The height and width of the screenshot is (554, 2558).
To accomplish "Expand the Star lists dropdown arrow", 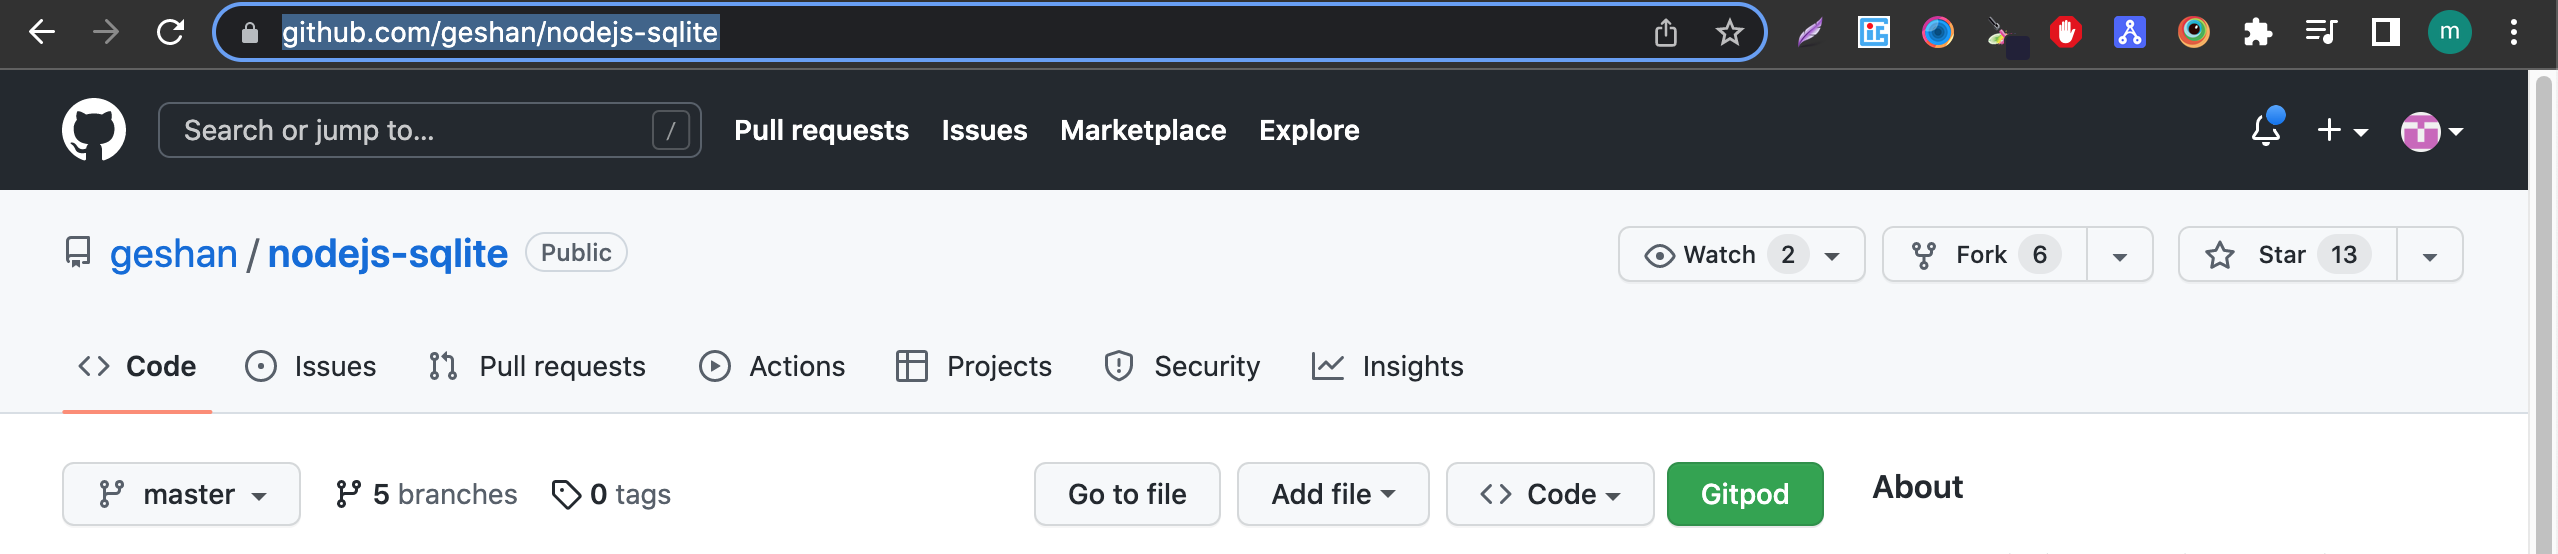I will click(x=2430, y=256).
